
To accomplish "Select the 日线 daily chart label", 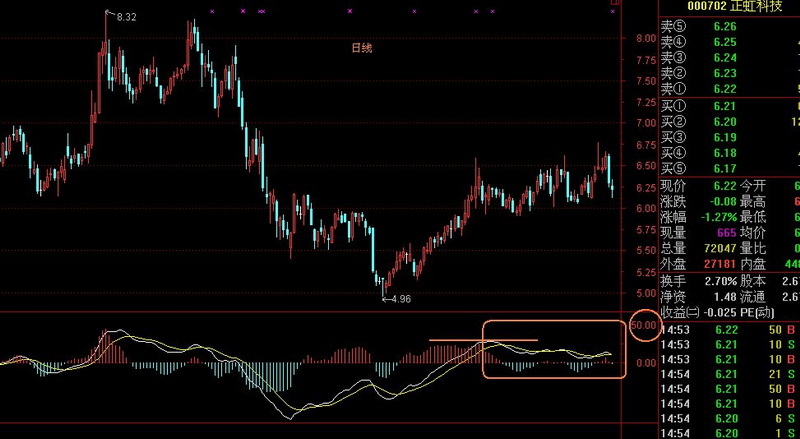I will (x=361, y=47).
